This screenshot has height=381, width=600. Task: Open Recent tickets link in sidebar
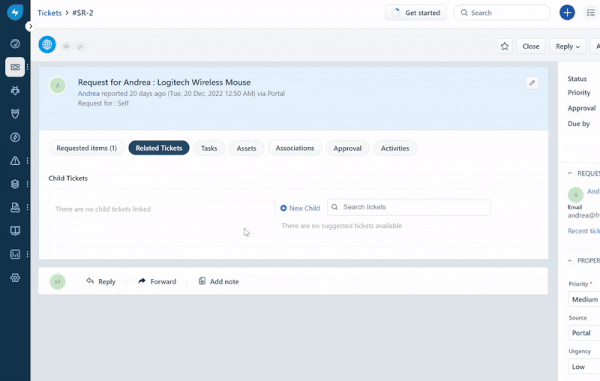point(584,231)
